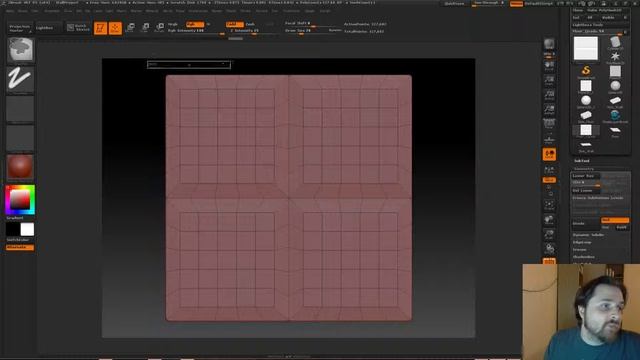Open the red material sphere picker
This screenshot has height=360, width=640.
pyautogui.click(x=20, y=167)
